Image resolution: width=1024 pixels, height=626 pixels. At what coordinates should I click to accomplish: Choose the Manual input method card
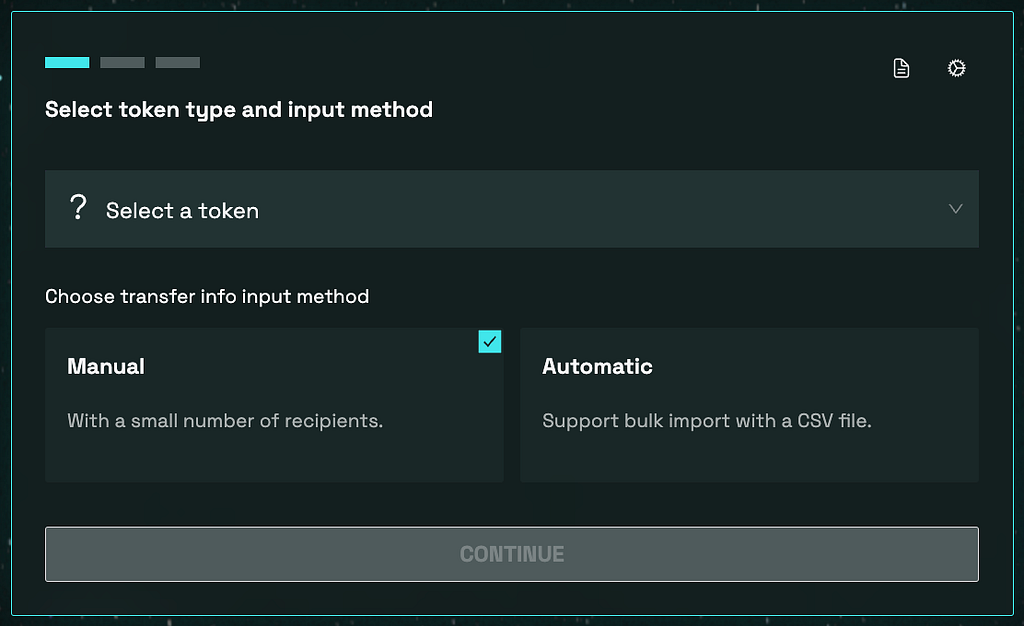tap(274, 405)
